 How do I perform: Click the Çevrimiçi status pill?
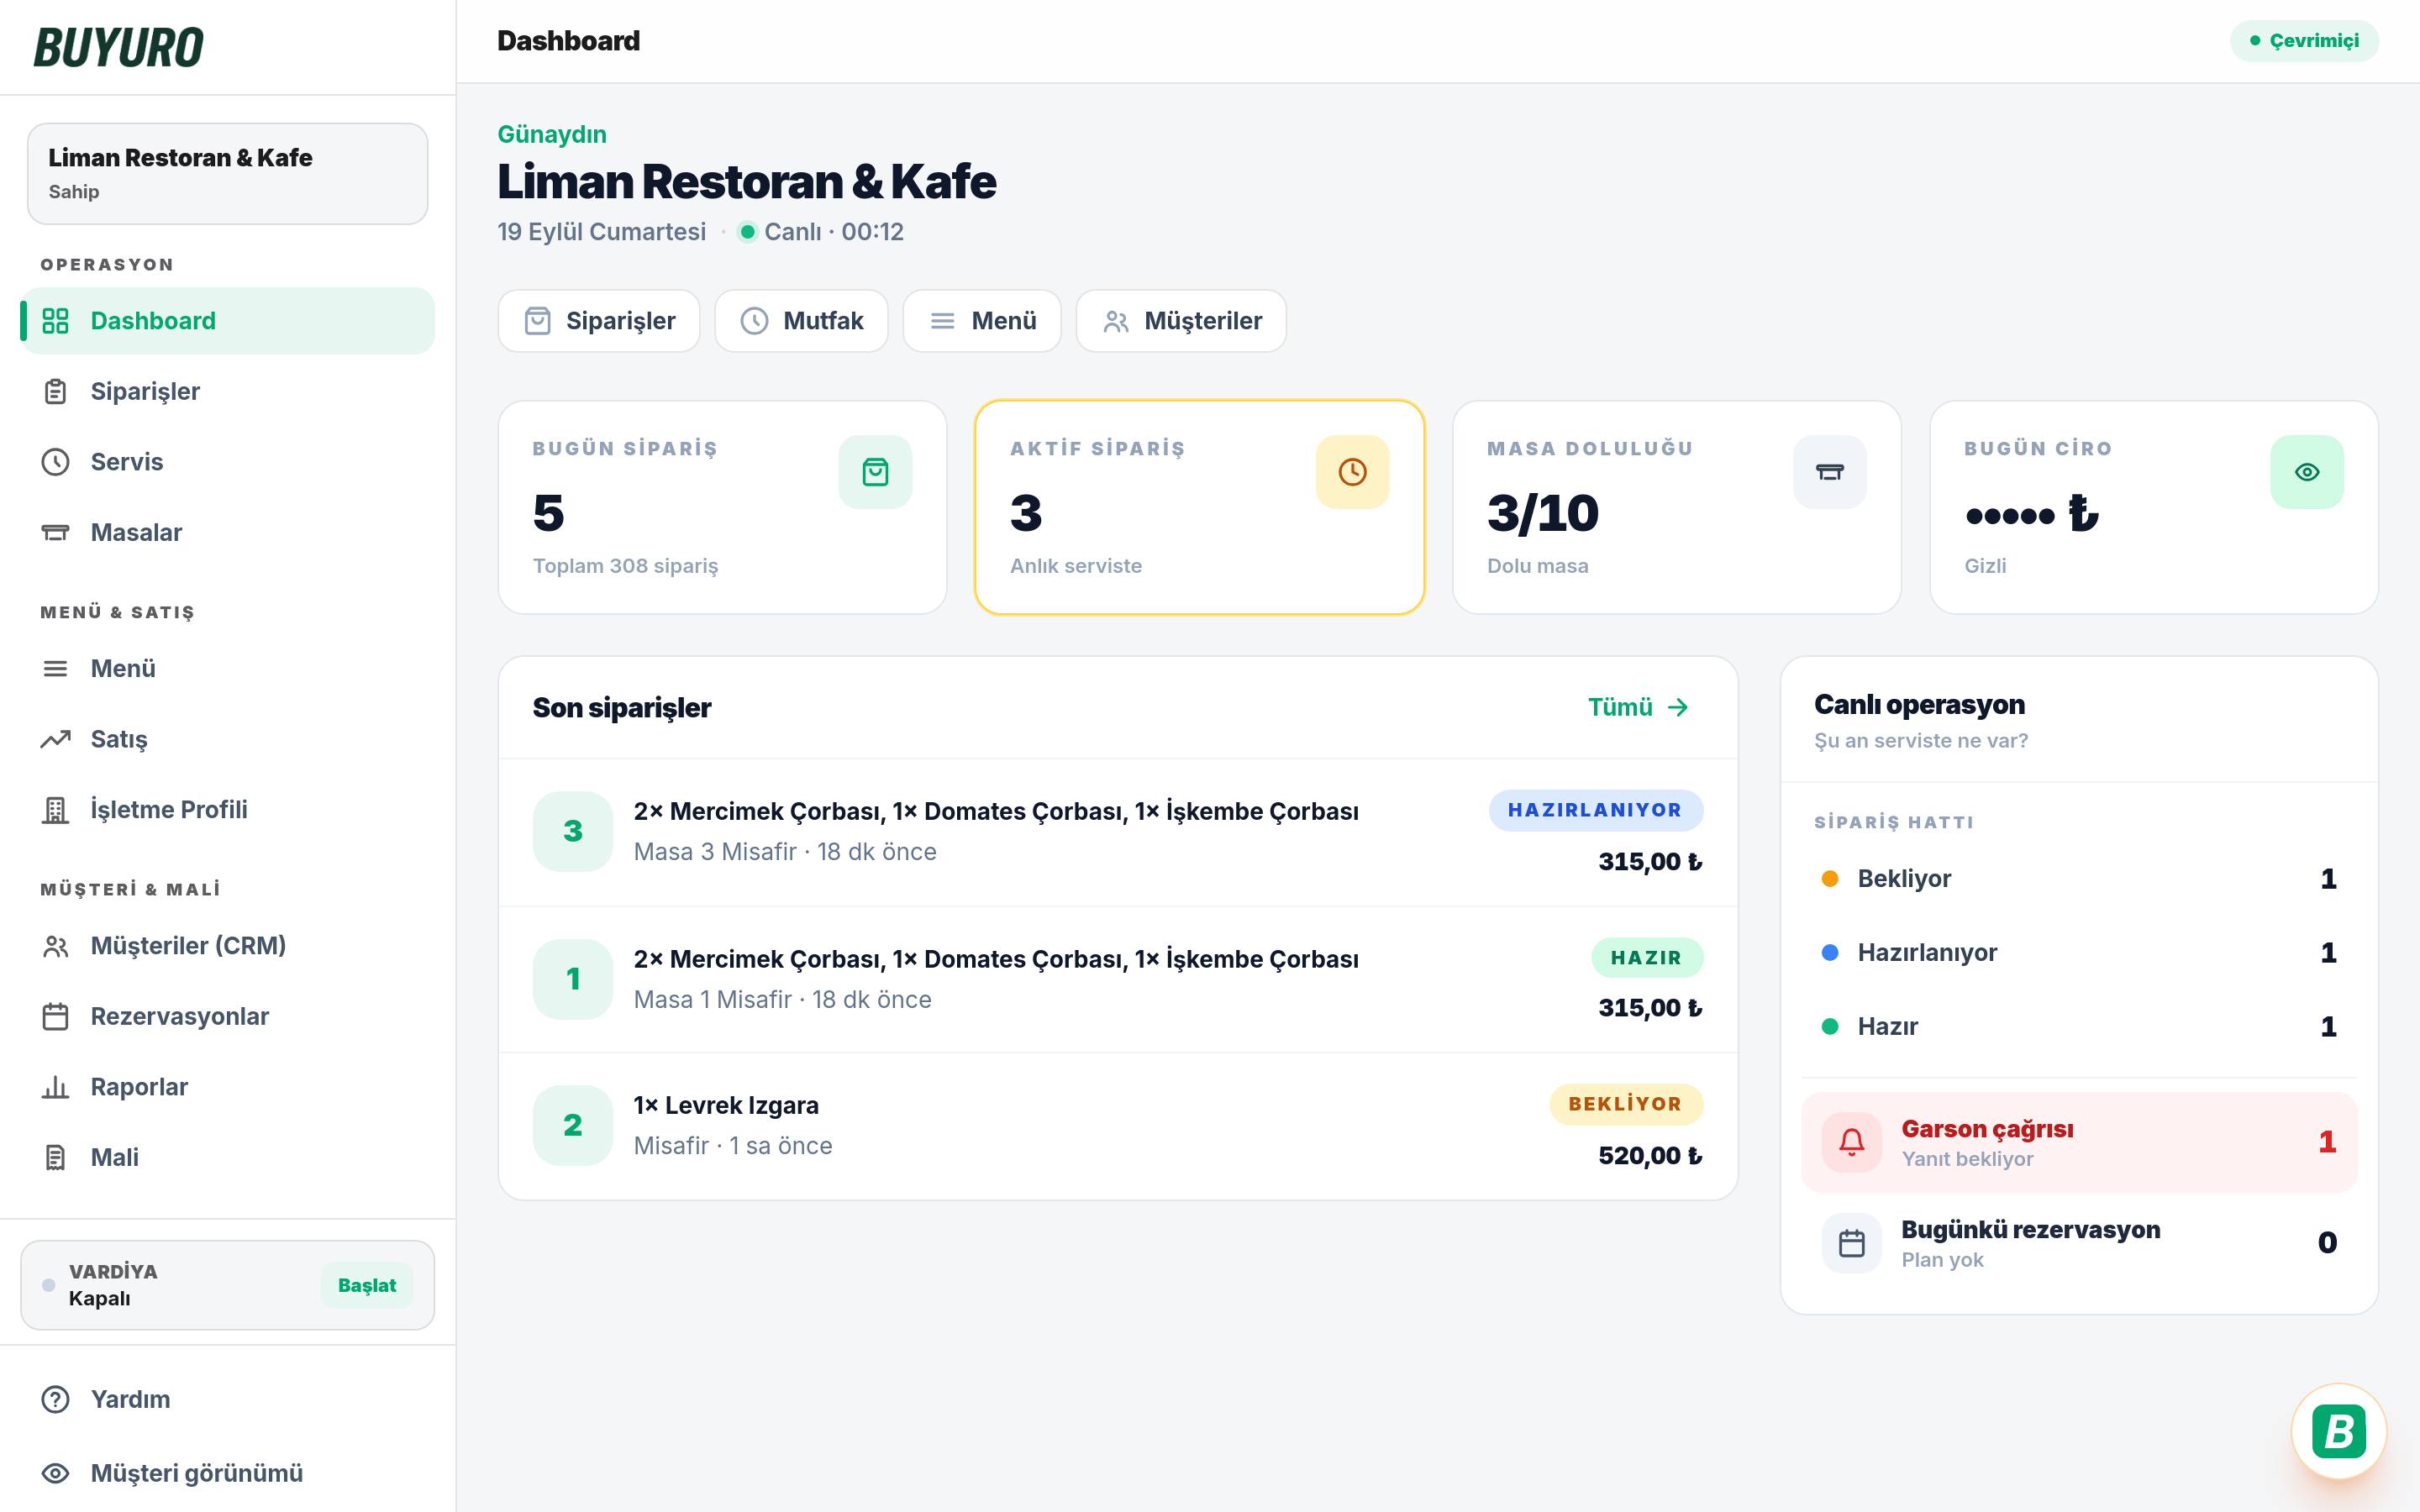[2304, 41]
